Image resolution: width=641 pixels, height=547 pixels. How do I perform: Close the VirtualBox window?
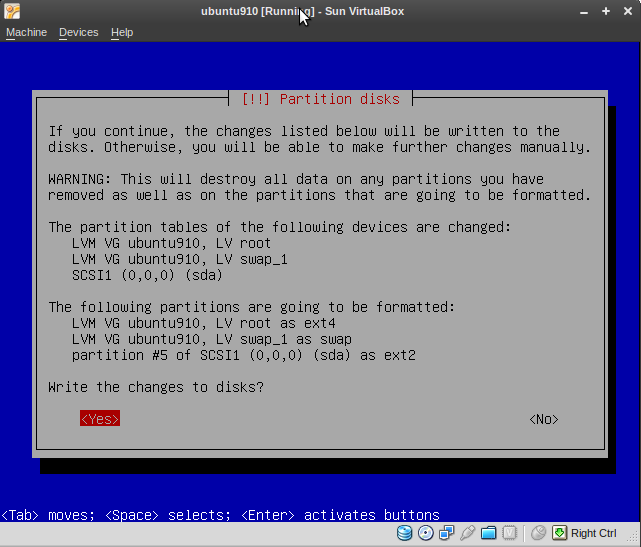click(x=628, y=11)
